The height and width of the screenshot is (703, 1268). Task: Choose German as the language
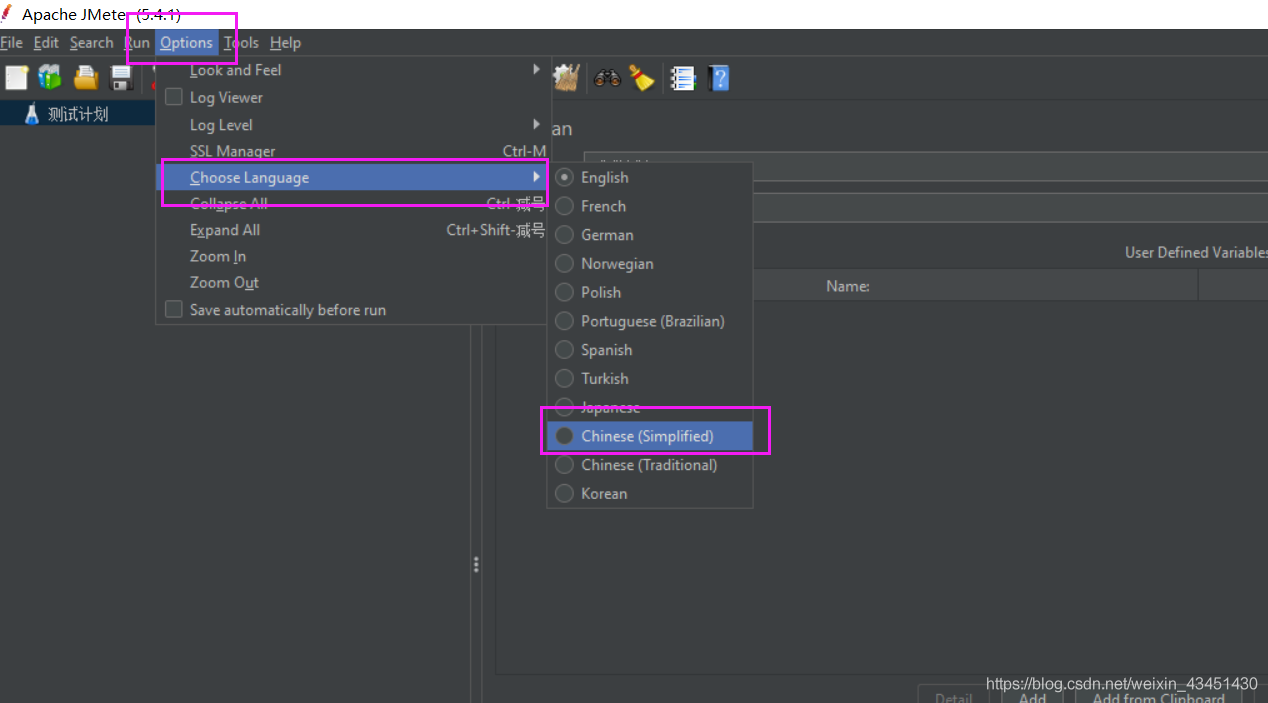tap(649, 235)
